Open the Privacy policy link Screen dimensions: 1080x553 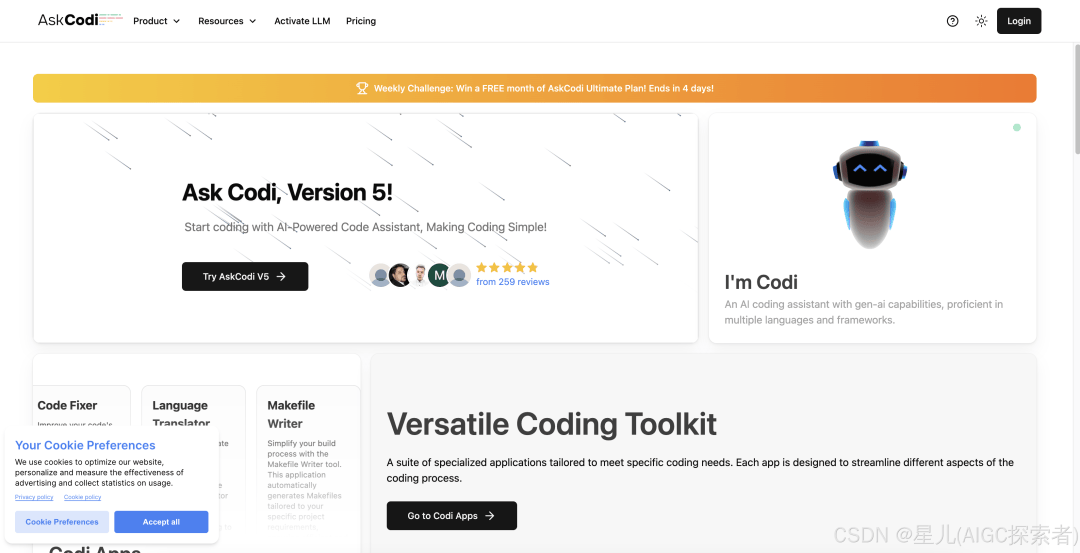click(x=34, y=497)
